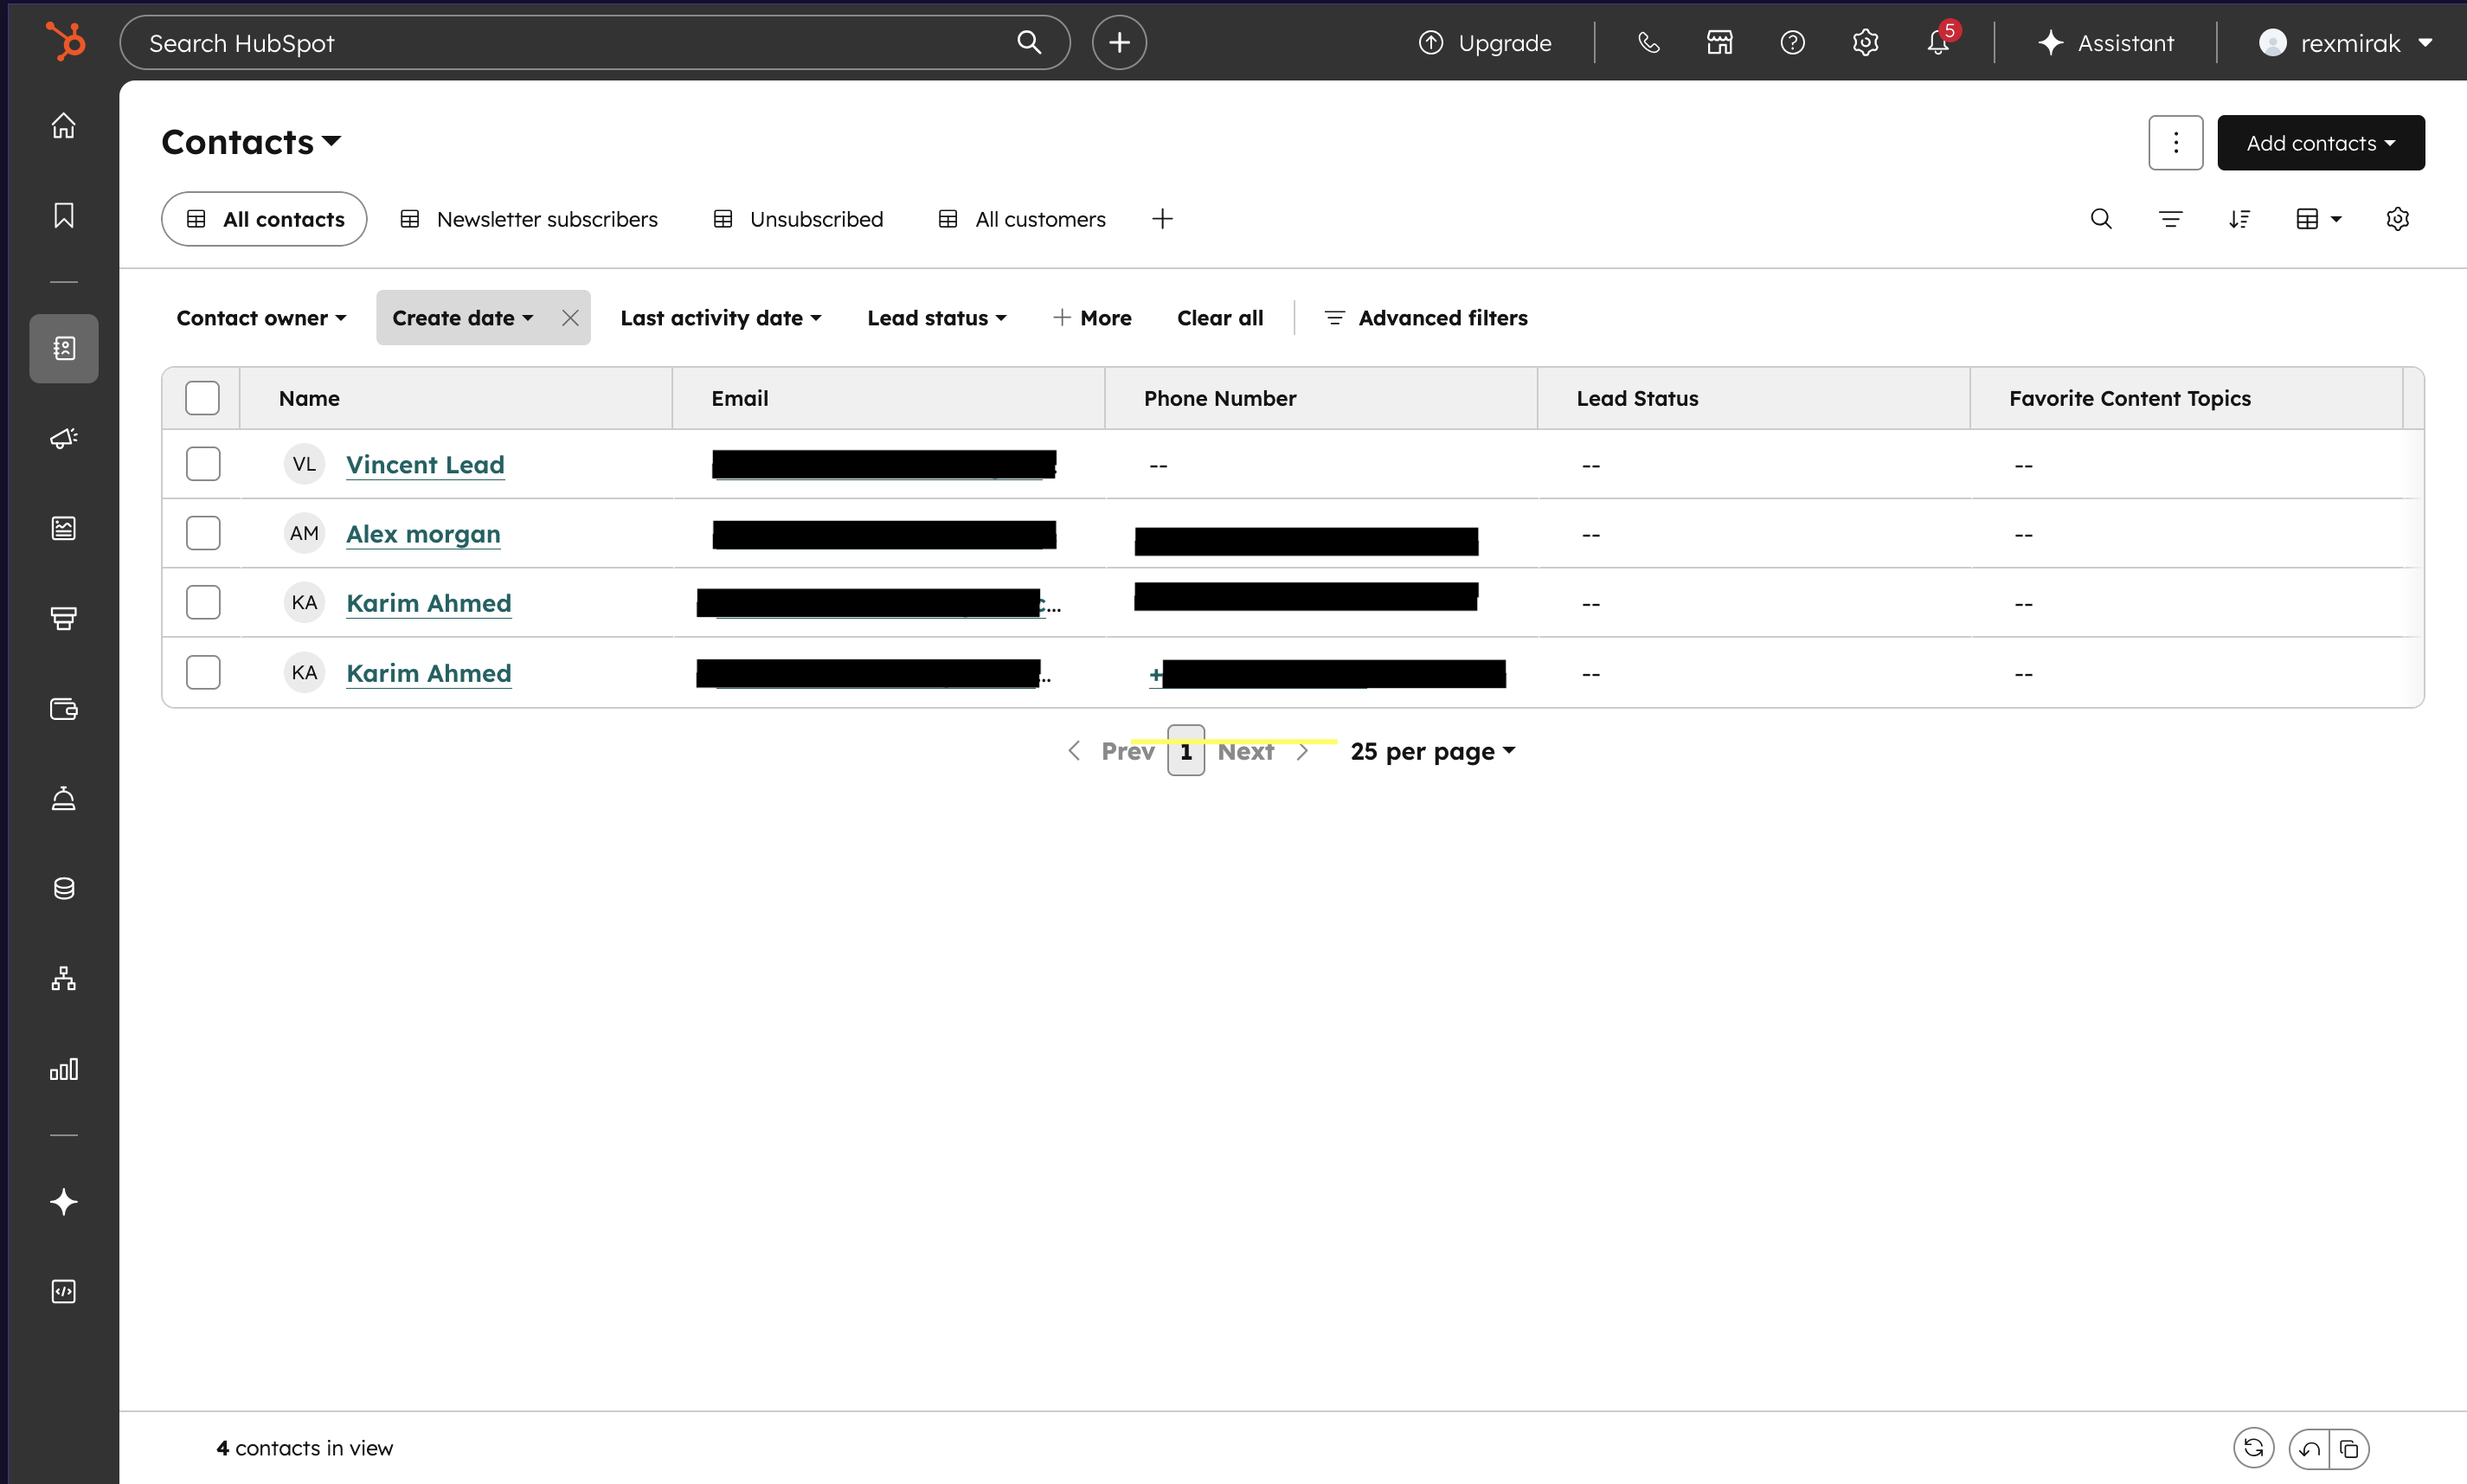Image resolution: width=2467 pixels, height=1484 pixels.
Task: Open the Help question mark icon
Action: pos(1793,42)
